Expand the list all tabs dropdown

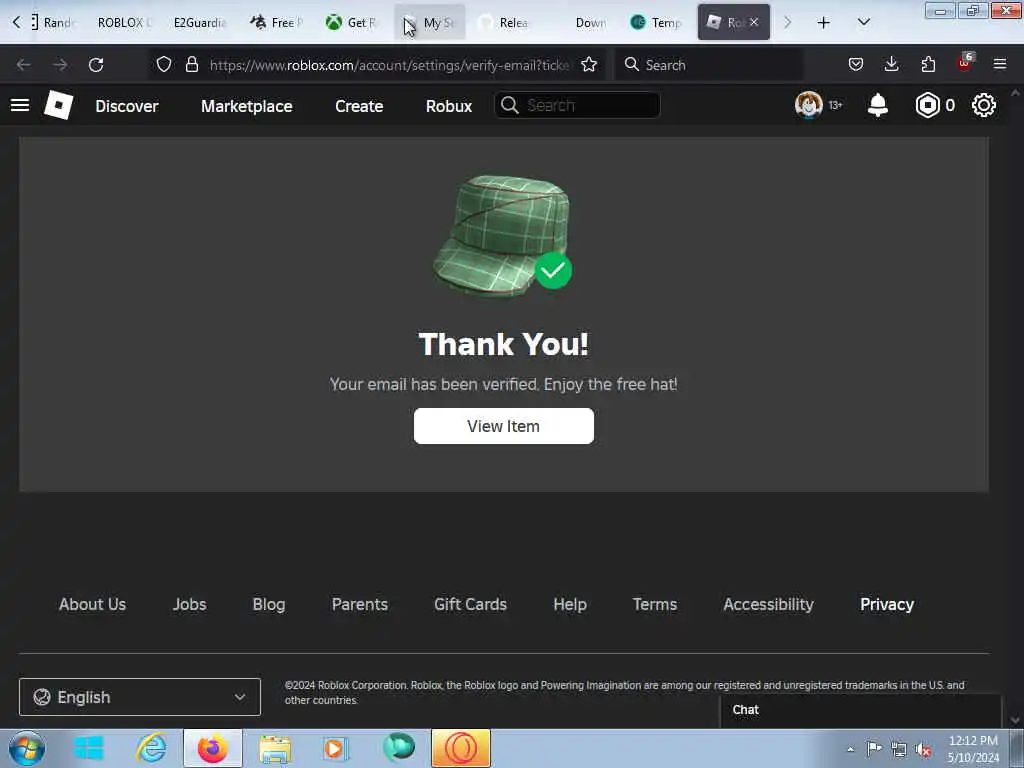(863, 23)
